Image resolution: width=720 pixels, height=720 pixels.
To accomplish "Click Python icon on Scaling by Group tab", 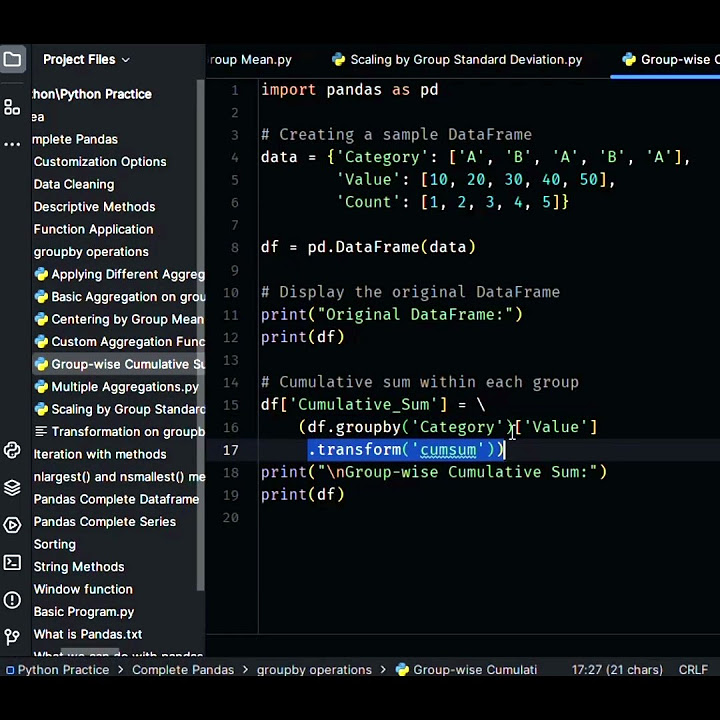I will pyautogui.click(x=338, y=59).
